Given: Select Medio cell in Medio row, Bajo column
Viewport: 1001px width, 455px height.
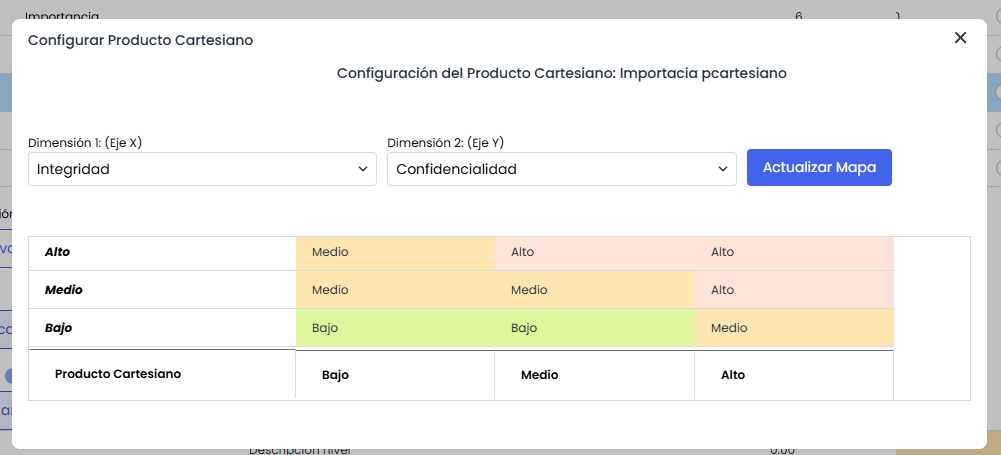Looking at the screenshot, I should click(x=395, y=290).
